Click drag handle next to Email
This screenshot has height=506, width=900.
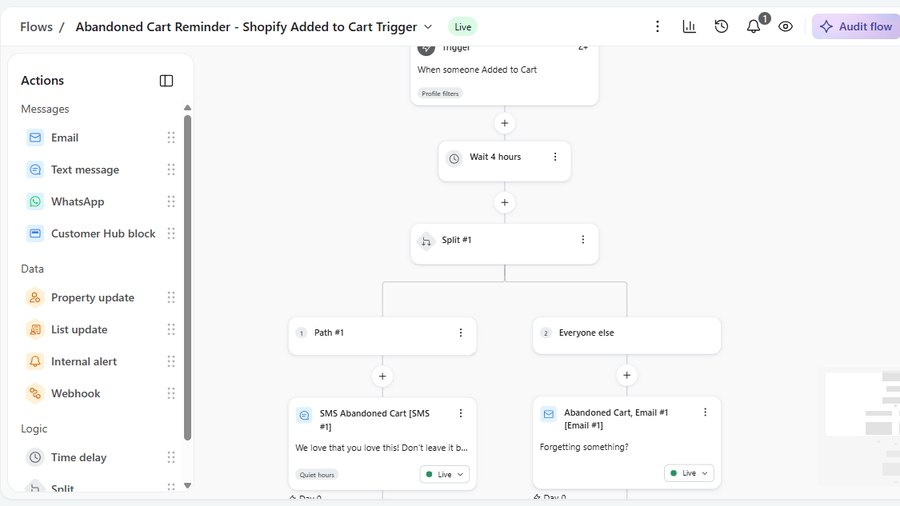[171, 138]
